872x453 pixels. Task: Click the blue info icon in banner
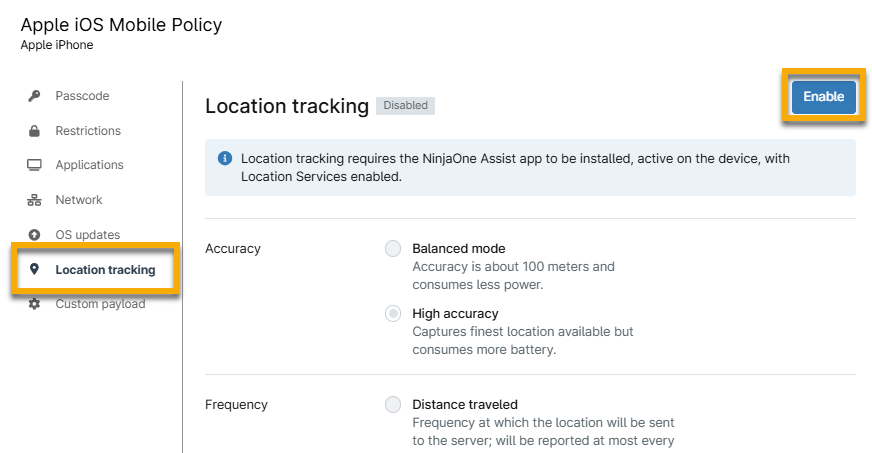pyautogui.click(x=224, y=158)
